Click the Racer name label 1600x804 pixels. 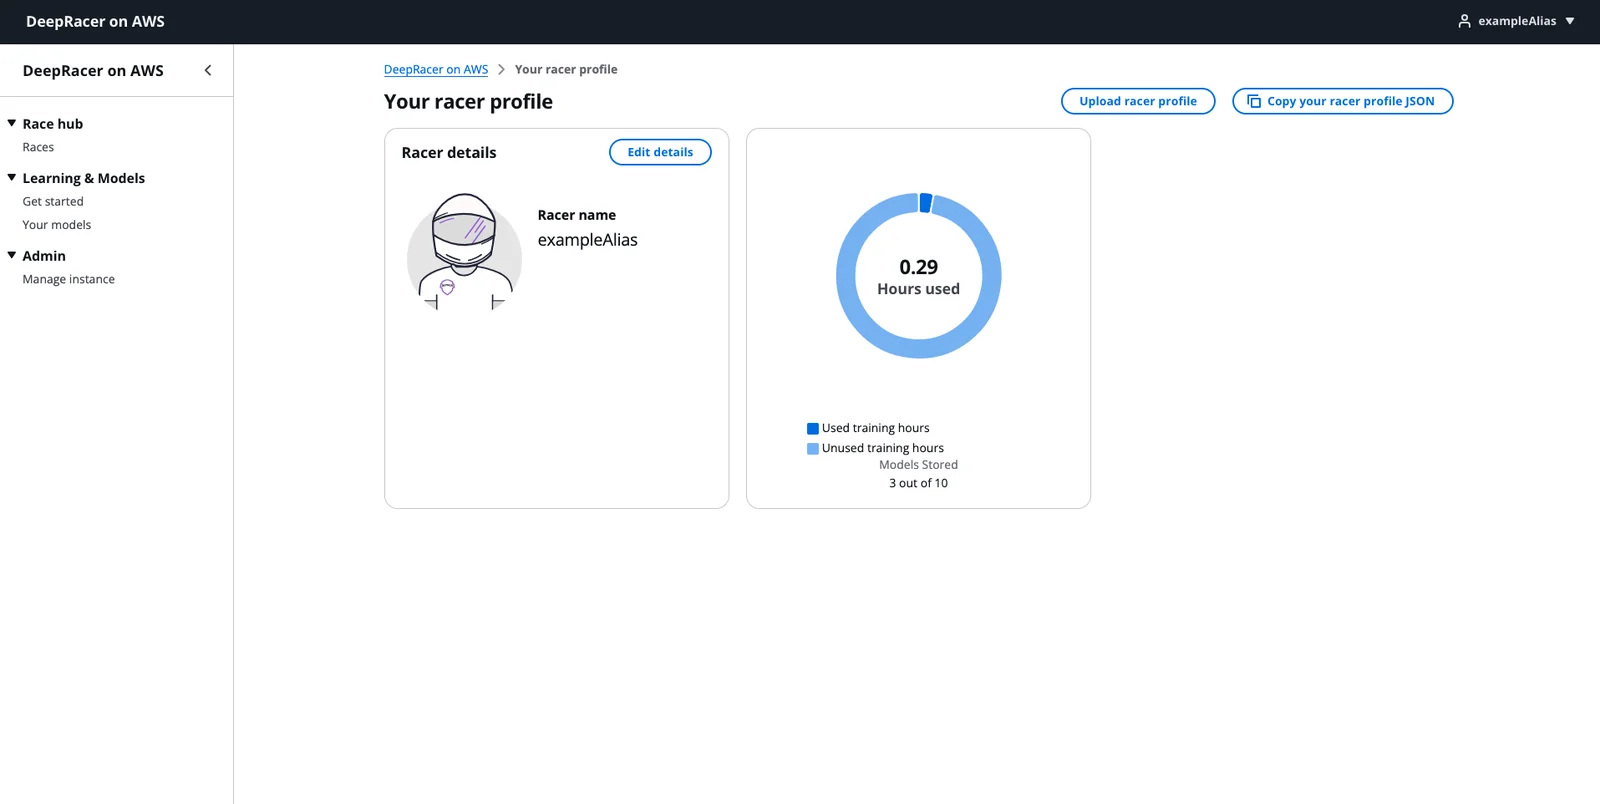(577, 215)
